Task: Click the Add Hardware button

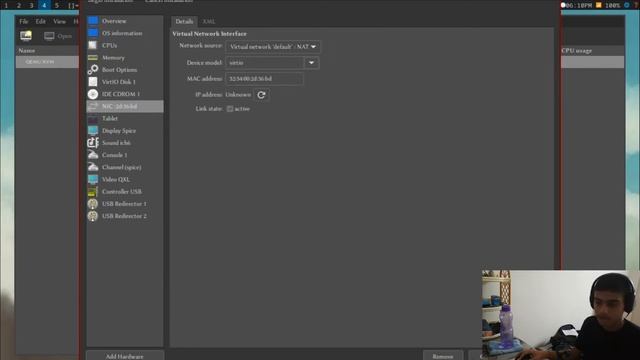Action: (125, 356)
